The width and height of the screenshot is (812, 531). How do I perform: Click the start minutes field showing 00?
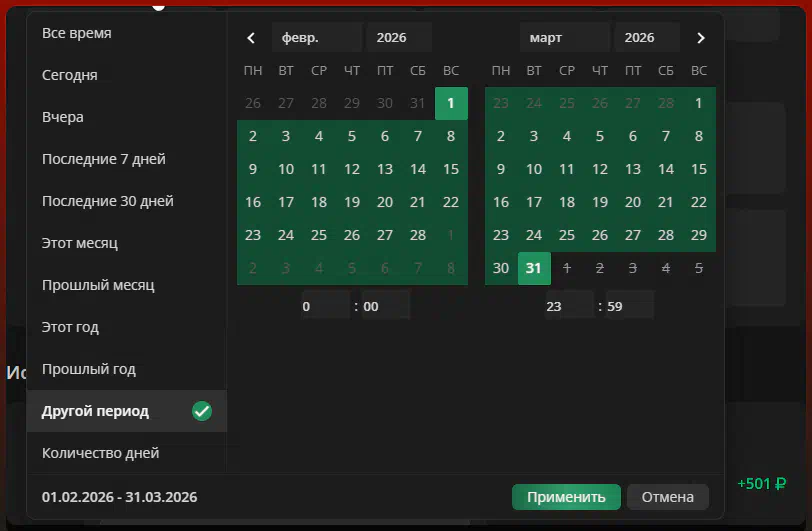click(x=384, y=306)
